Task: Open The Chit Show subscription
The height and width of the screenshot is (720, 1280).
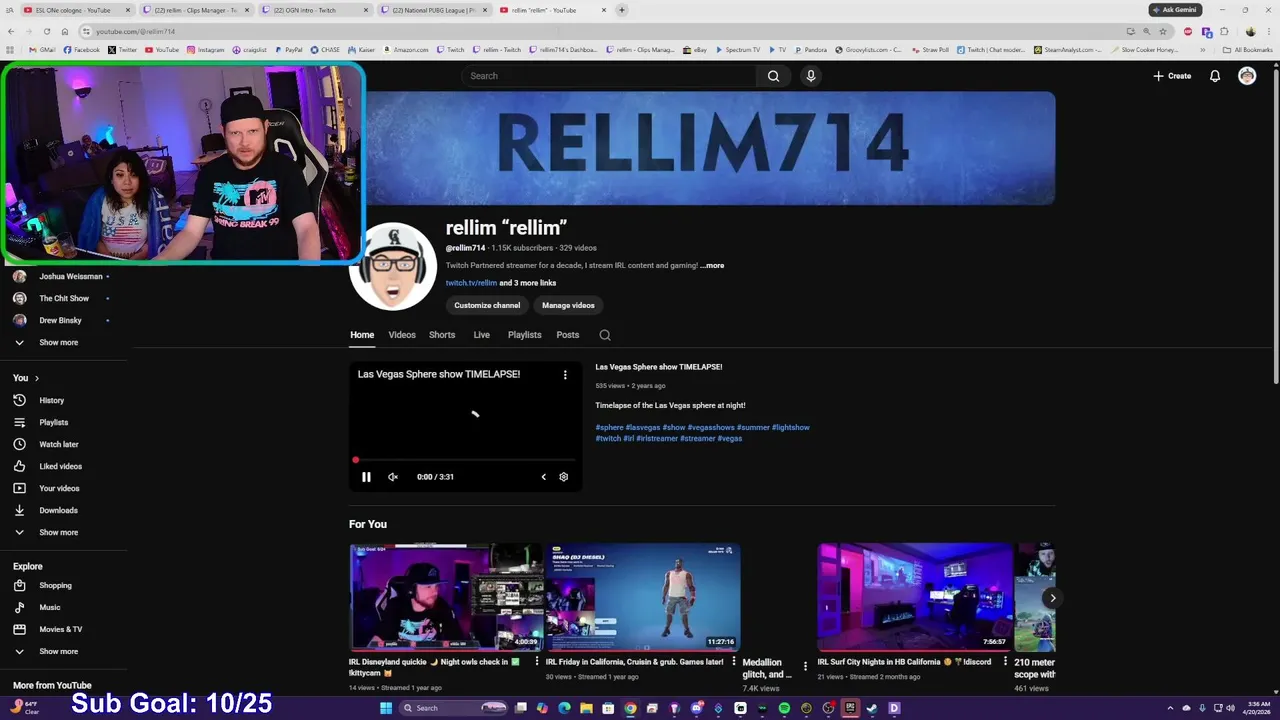Action: click(x=64, y=298)
